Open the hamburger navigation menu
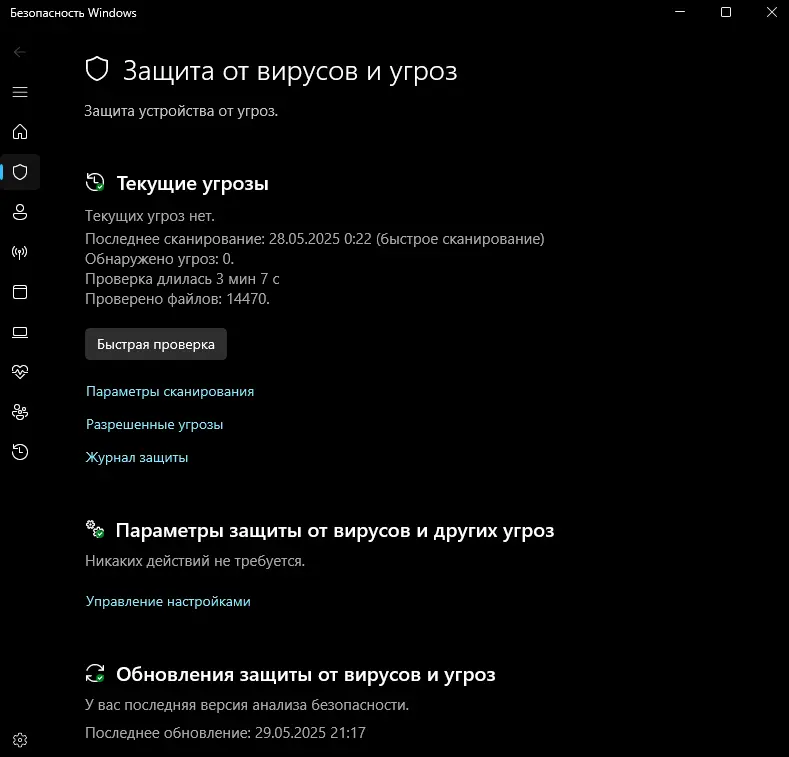 coord(20,92)
